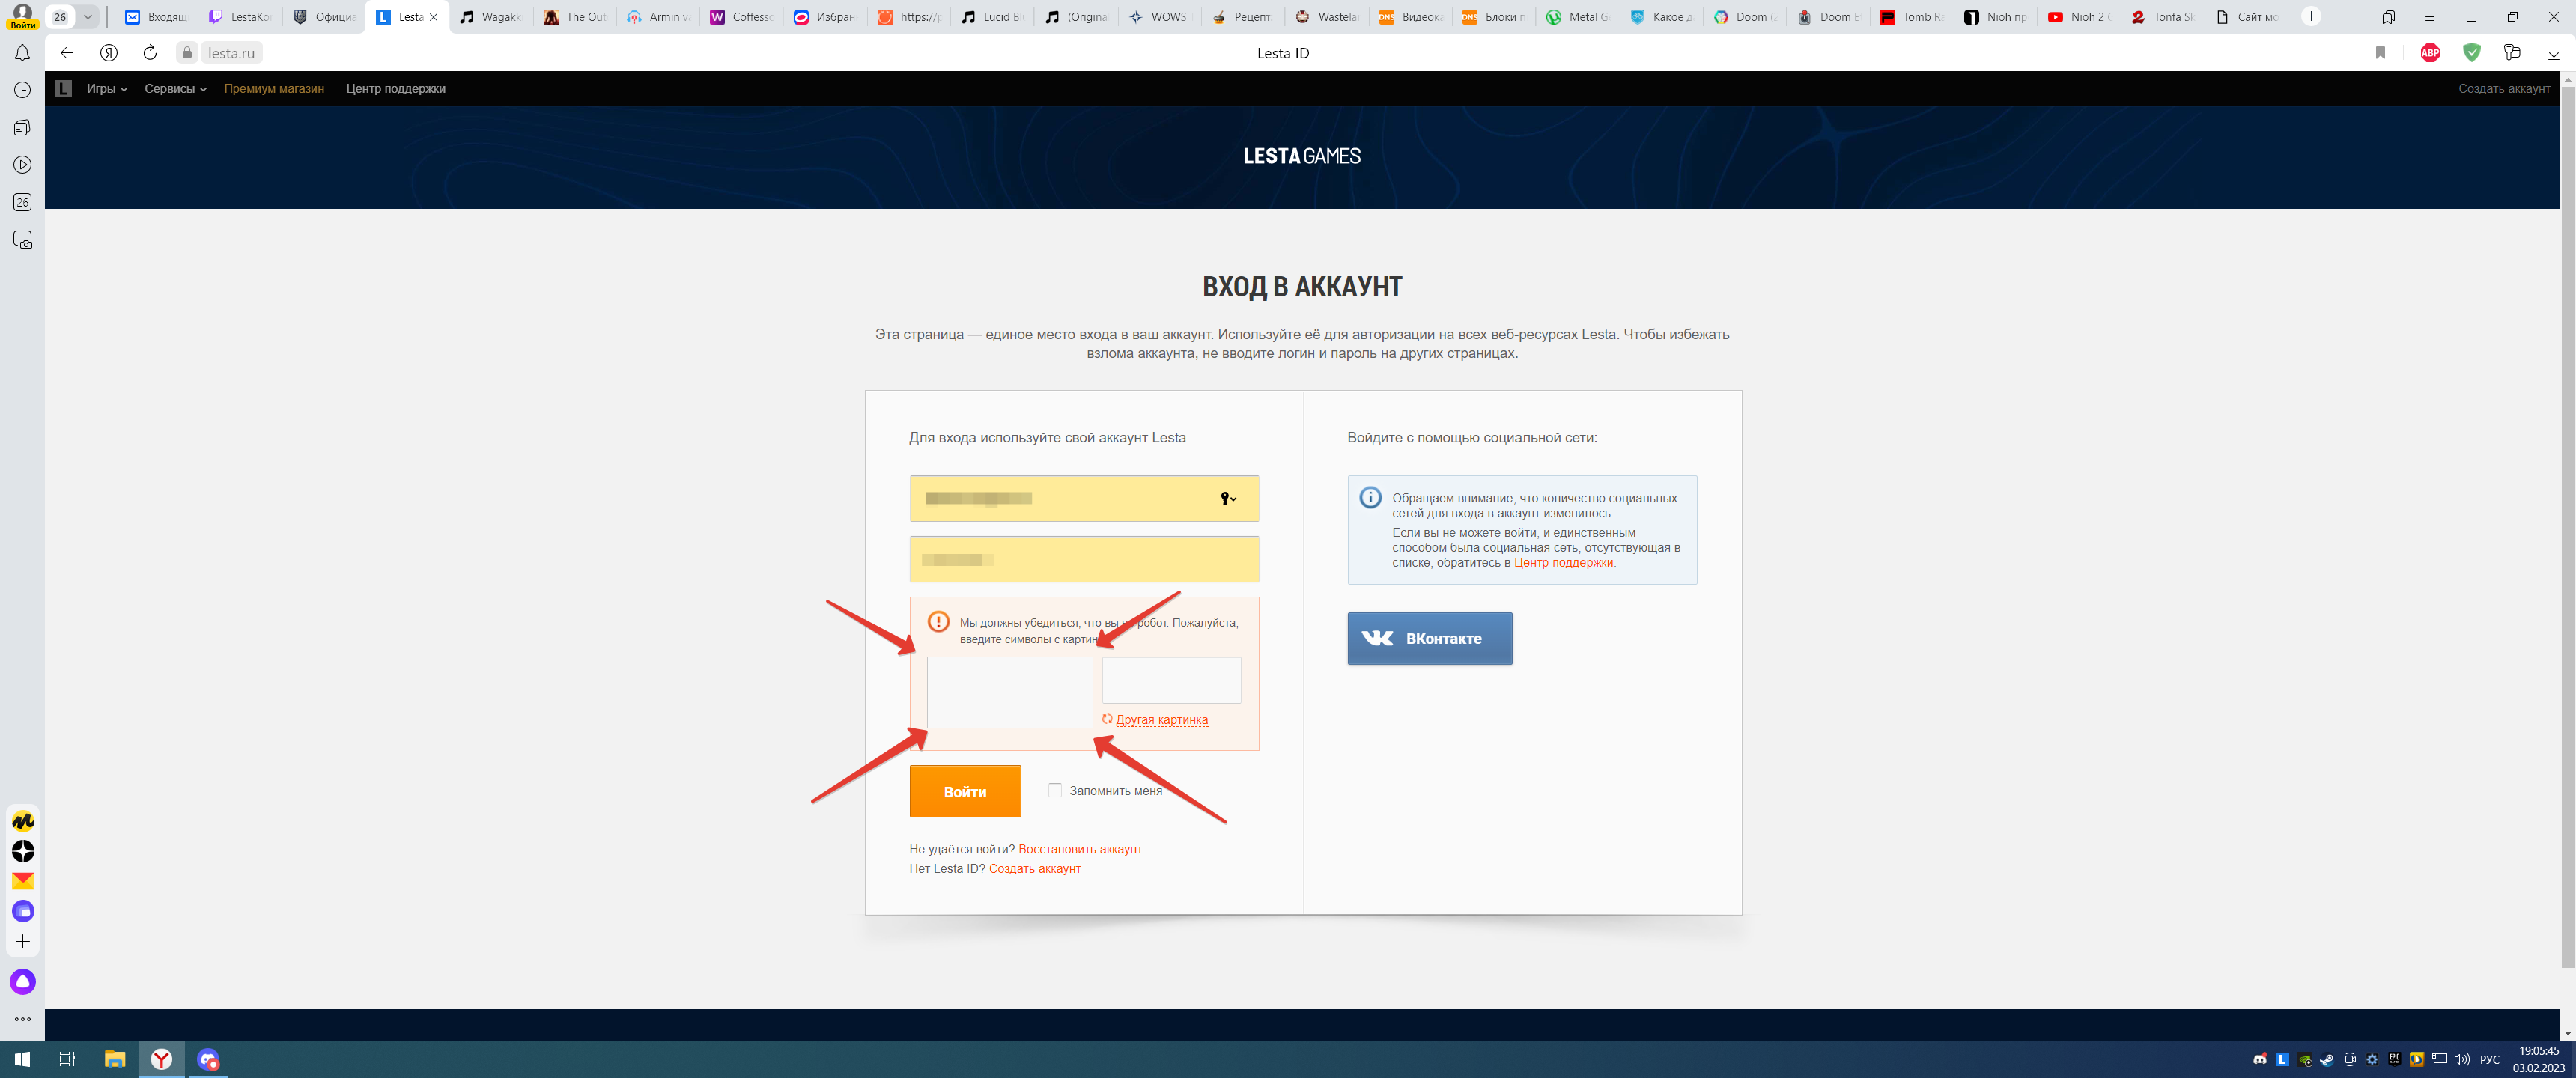Click the site lock security icon

click(x=187, y=53)
